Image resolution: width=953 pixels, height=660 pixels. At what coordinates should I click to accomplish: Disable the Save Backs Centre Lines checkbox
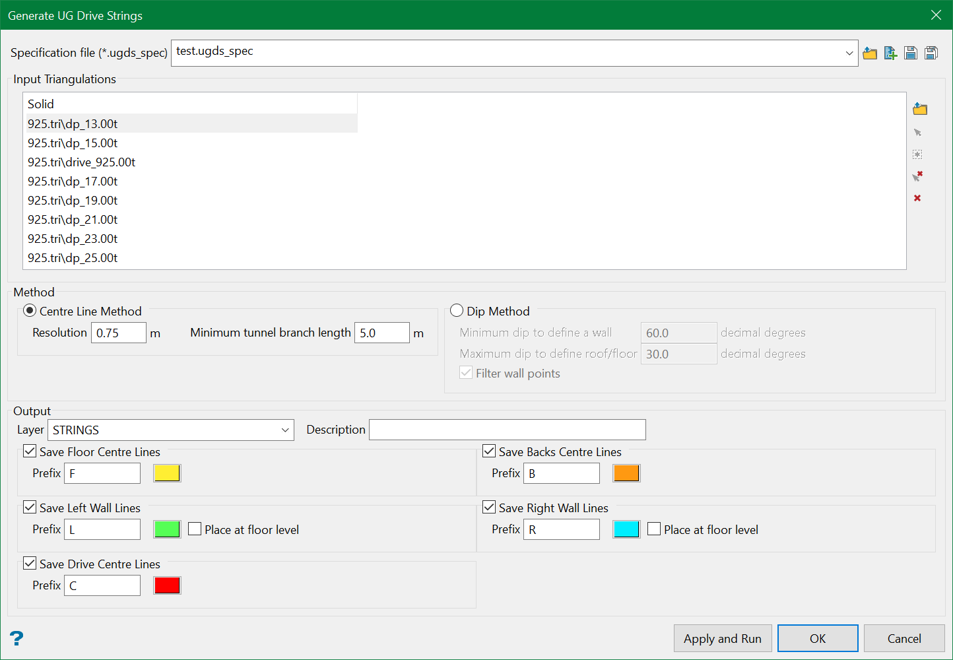tap(489, 452)
